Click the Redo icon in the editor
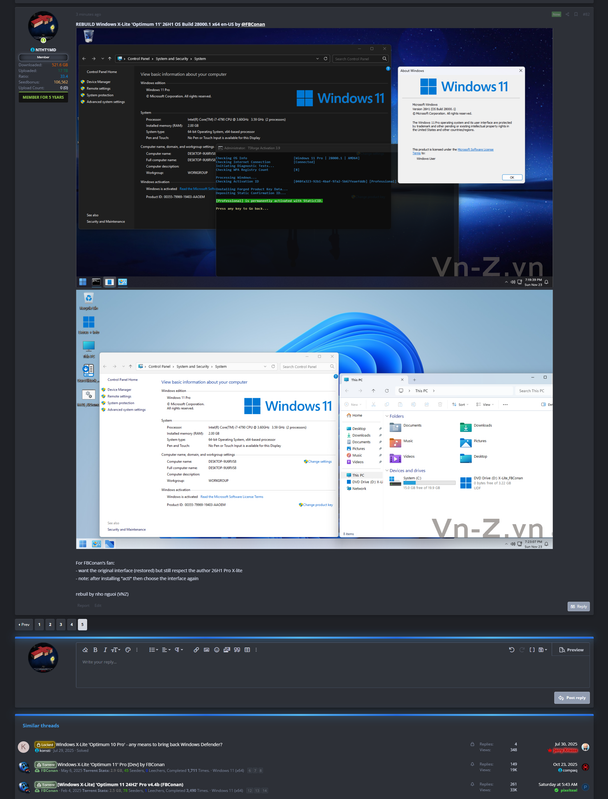This screenshot has height=799, width=608. [x=522, y=650]
